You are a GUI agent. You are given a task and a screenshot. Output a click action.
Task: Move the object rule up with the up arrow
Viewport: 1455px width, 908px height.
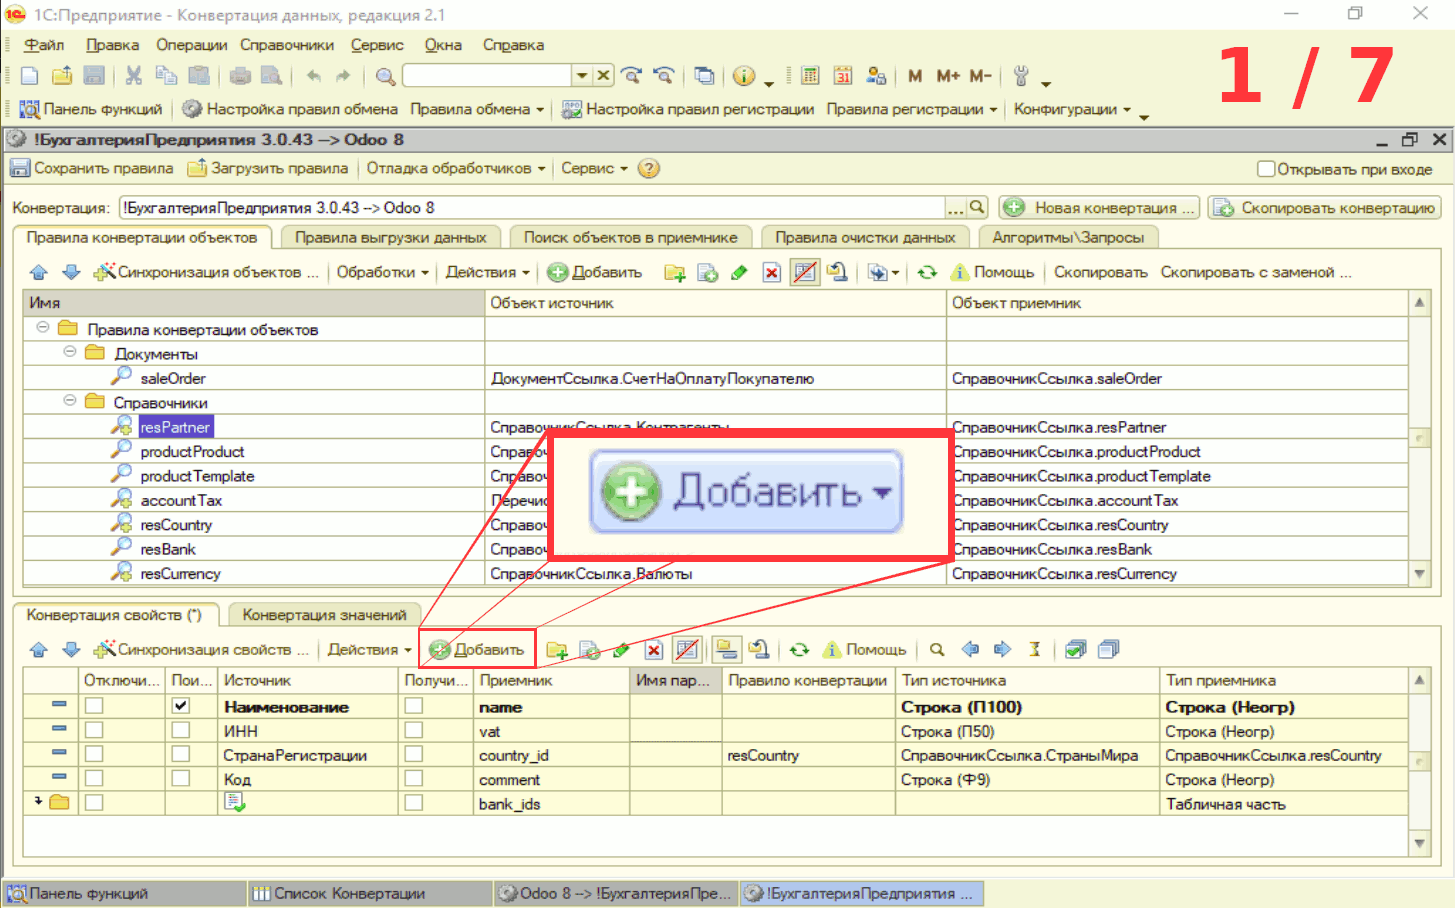click(39, 272)
